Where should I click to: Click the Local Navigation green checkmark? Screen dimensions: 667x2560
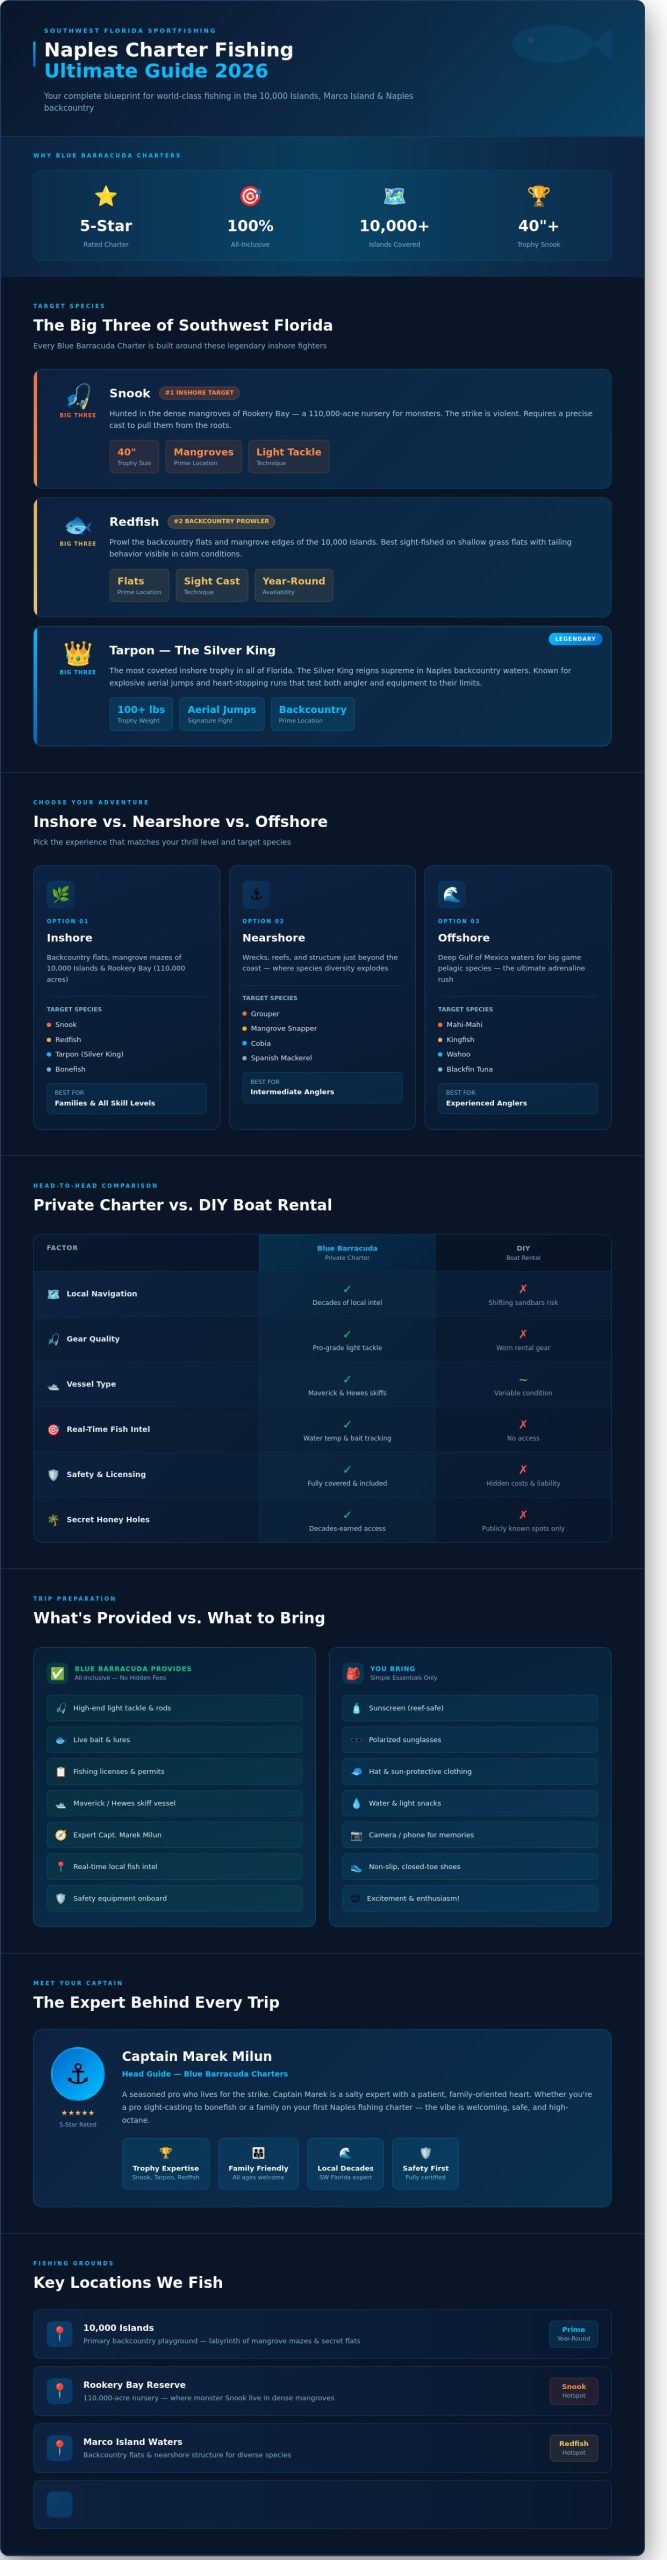pyautogui.click(x=347, y=1289)
